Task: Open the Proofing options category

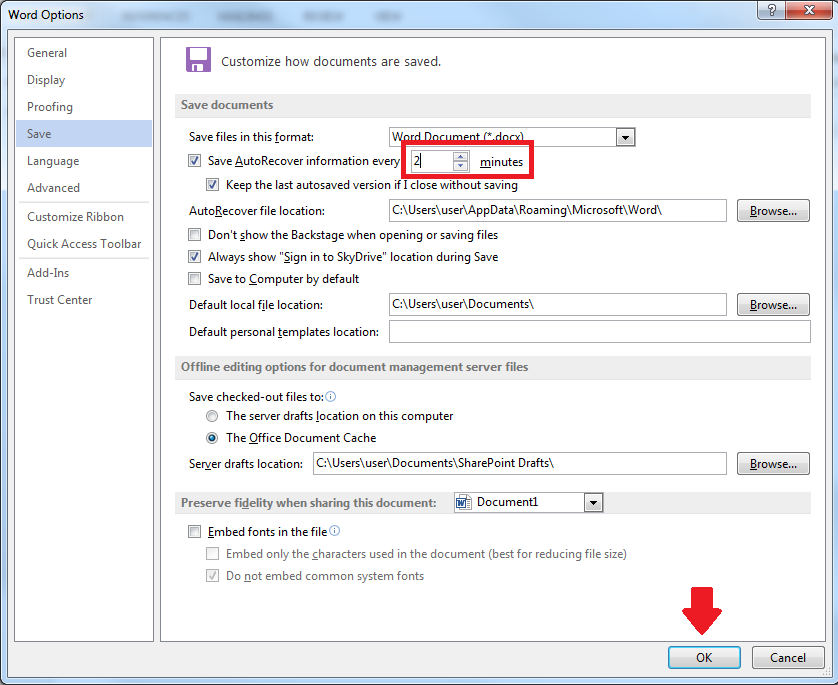Action: [x=50, y=107]
